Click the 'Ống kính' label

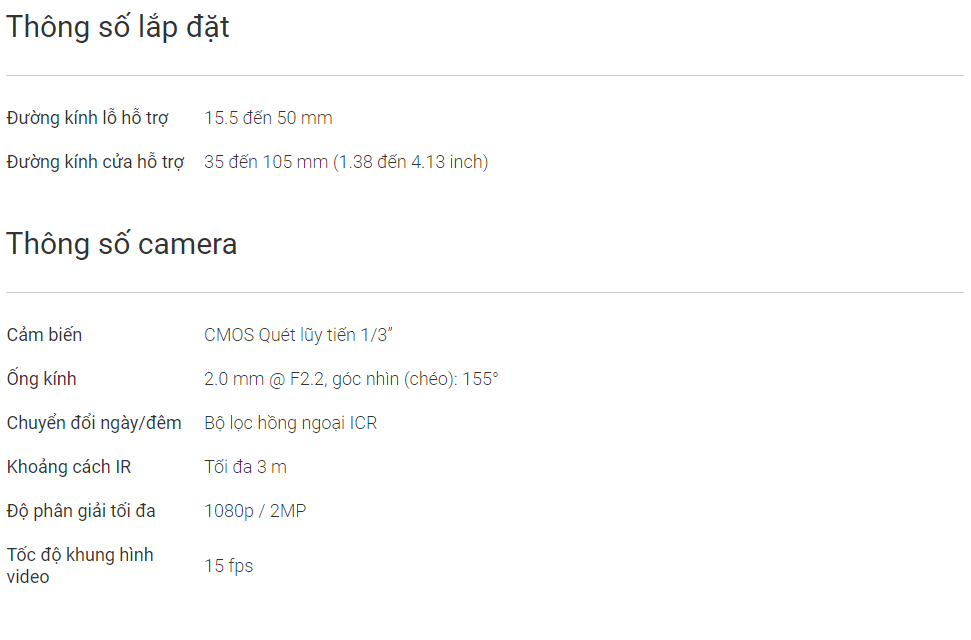41,378
